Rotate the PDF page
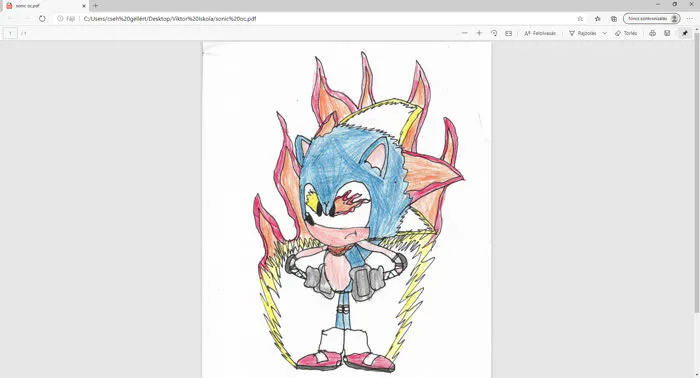The height and width of the screenshot is (378, 700). tap(494, 33)
